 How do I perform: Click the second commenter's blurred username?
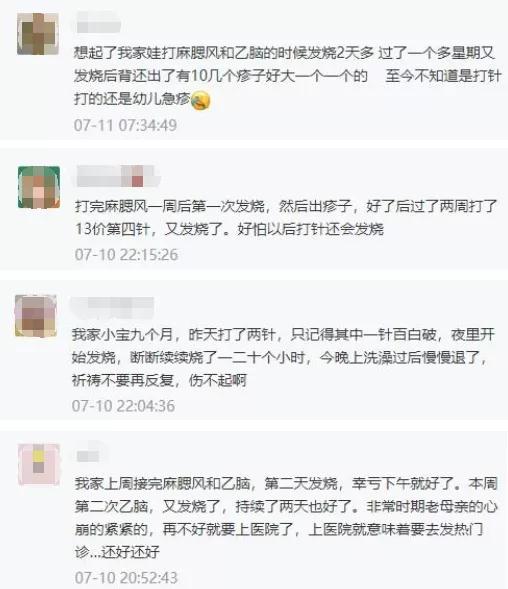(118, 176)
